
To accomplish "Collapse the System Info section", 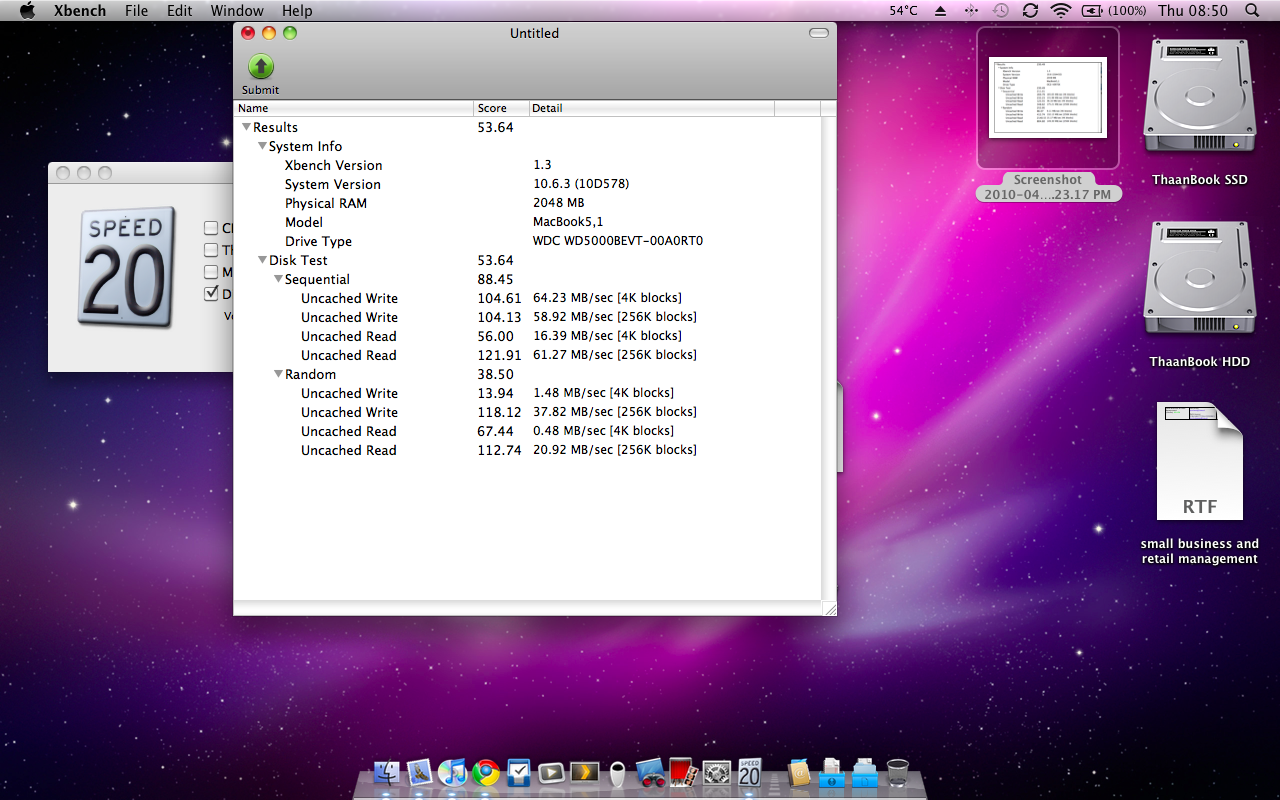I will pyautogui.click(x=262, y=146).
